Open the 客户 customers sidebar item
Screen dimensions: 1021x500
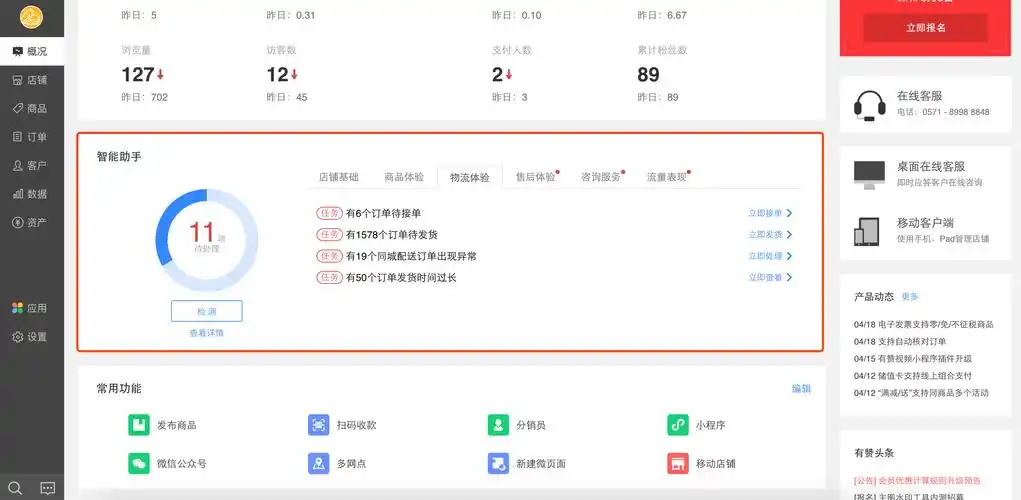(x=32, y=165)
